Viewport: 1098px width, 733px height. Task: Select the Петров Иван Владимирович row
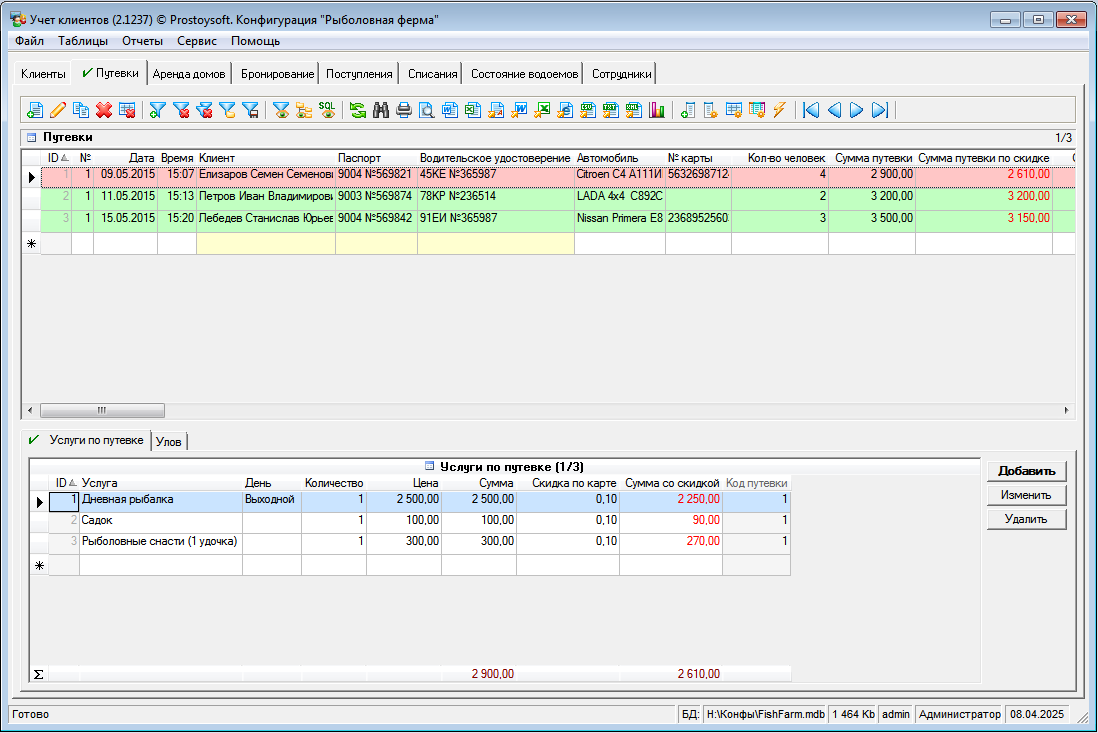pyautogui.click(x=265, y=197)
